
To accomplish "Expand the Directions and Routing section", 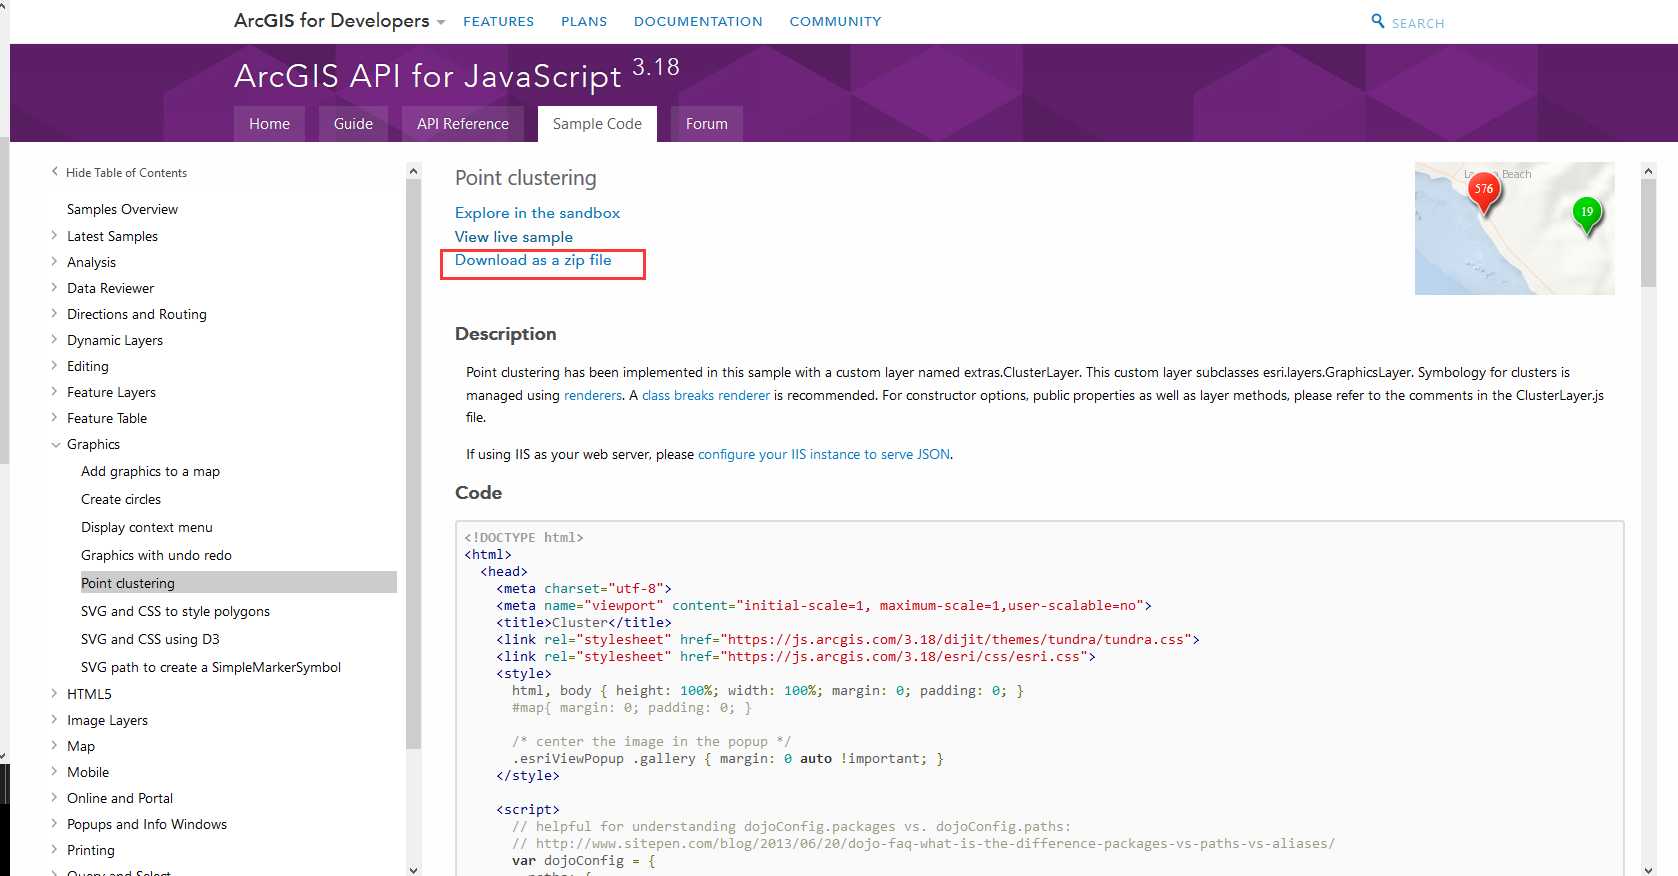I will (55, 314).
